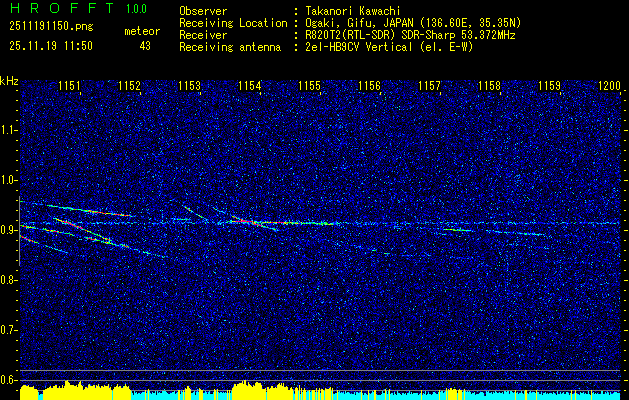The height and width of the screenshot is (400, 629).
Task: Select the R820T2(RTL-SDR) SDR-Sharp 53.372MHz text
Action: pos(410,35)
